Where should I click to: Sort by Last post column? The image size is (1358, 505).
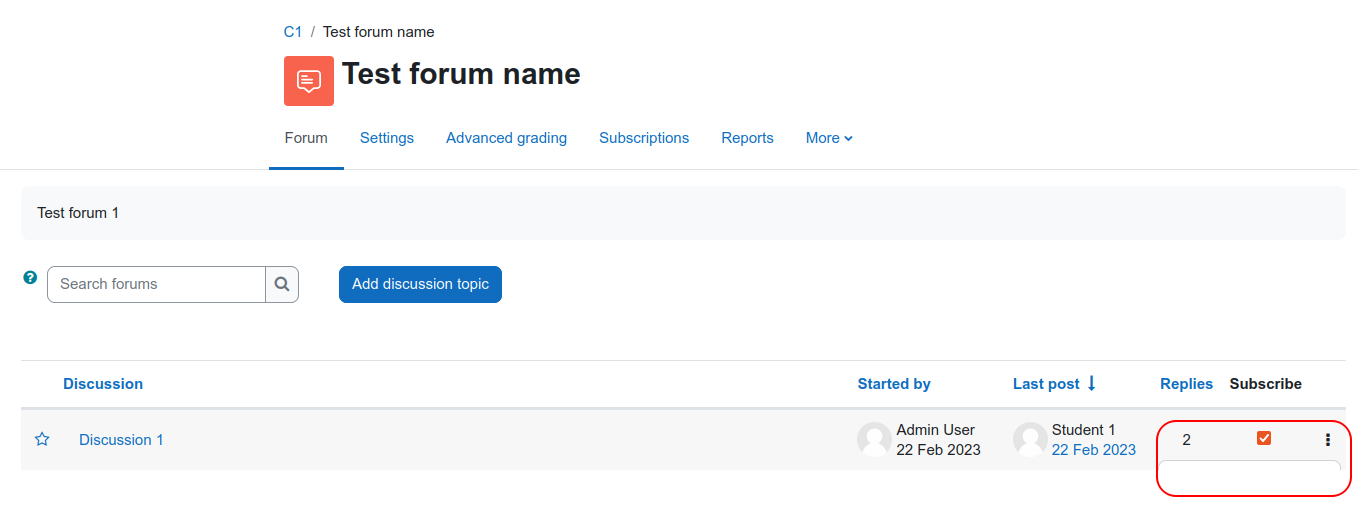point(1046,384)
